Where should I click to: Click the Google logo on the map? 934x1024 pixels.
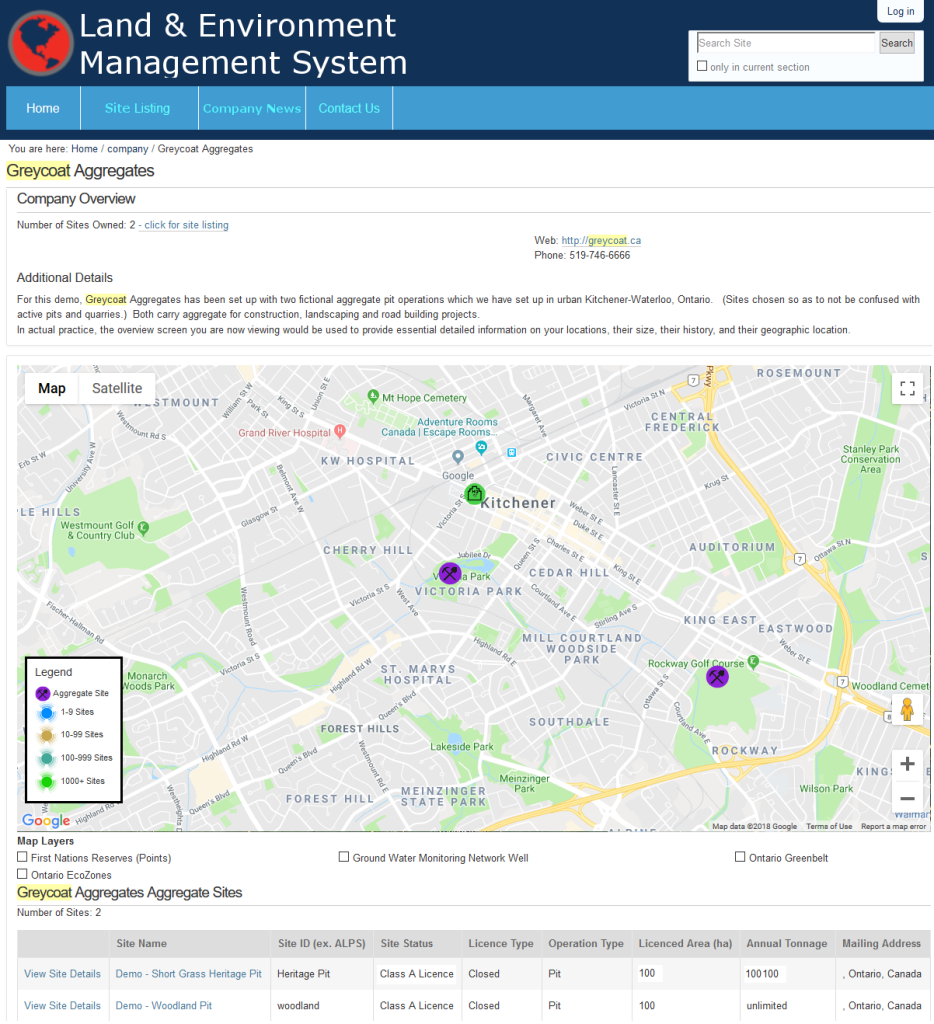coord(46,821)
